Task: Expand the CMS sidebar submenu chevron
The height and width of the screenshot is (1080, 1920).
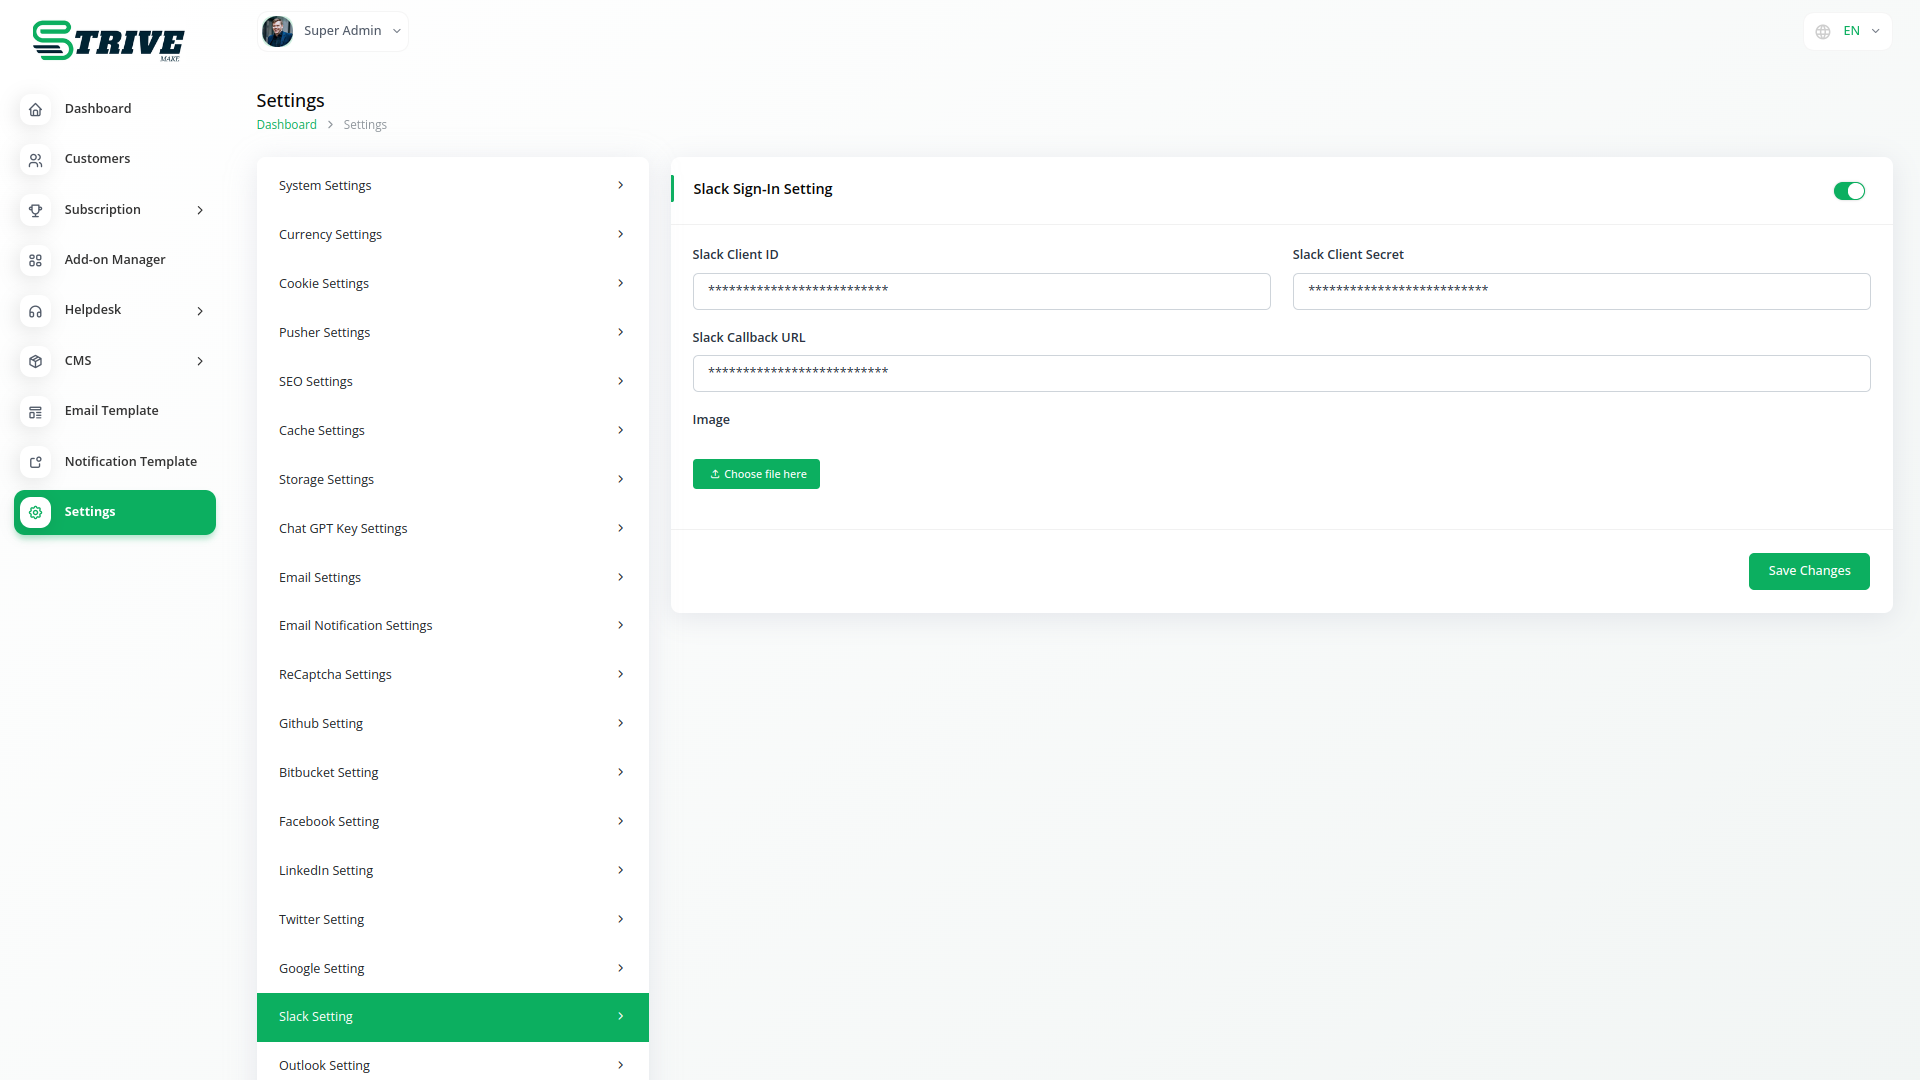Action: tap(200, 361)
